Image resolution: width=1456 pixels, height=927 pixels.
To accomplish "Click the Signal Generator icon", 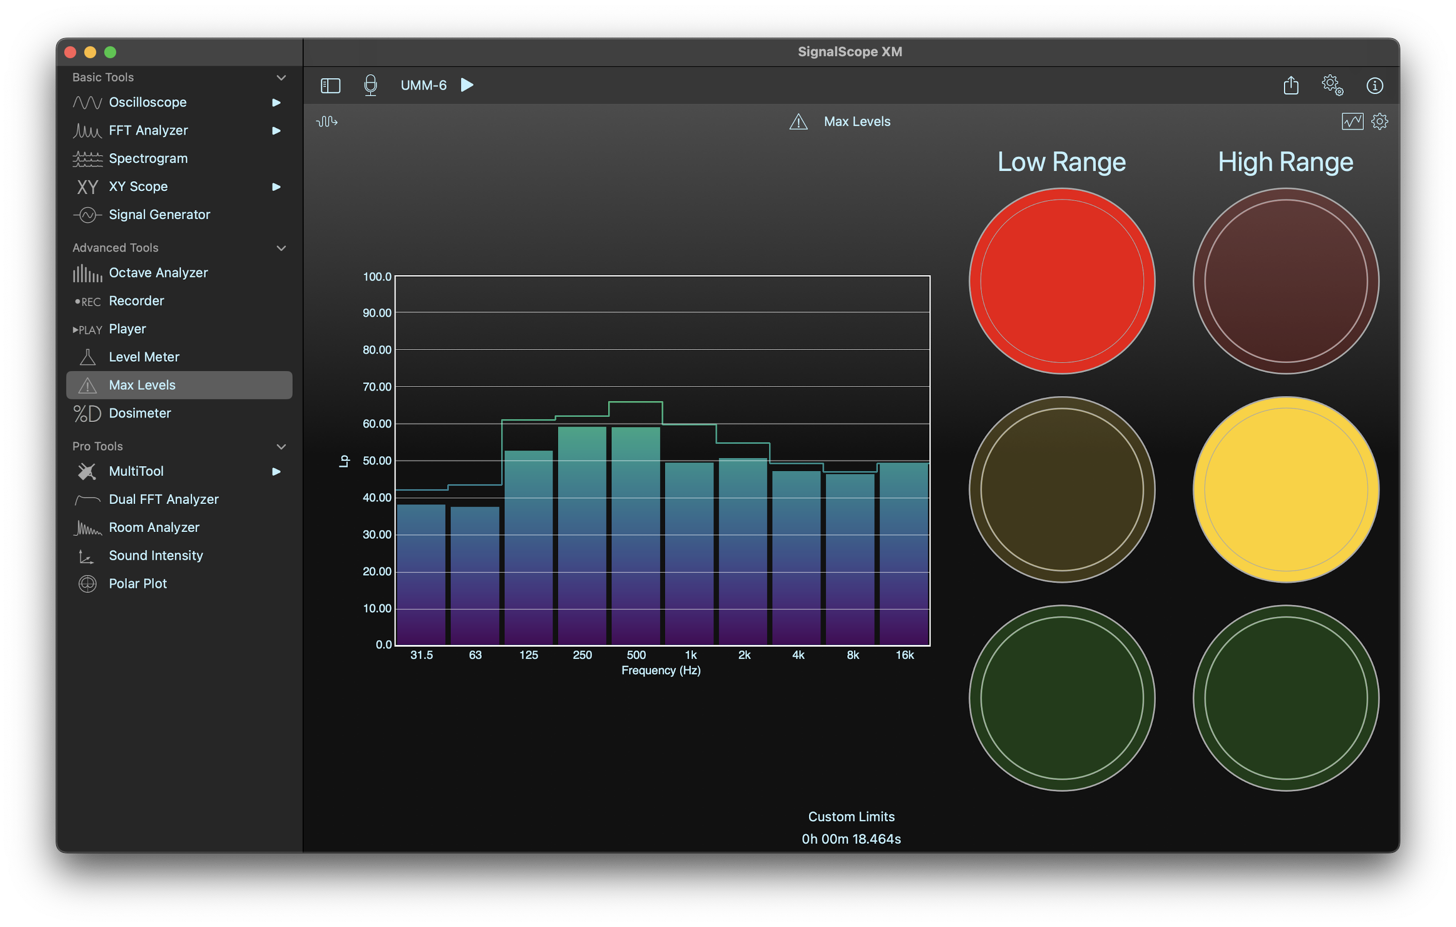I will (87, 215).
